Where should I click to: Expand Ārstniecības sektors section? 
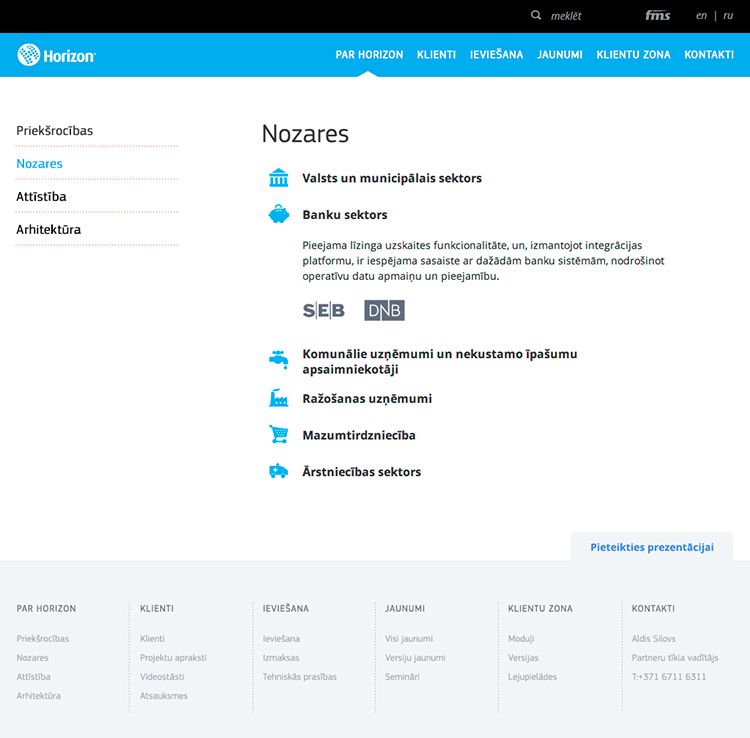click(362, 472)
